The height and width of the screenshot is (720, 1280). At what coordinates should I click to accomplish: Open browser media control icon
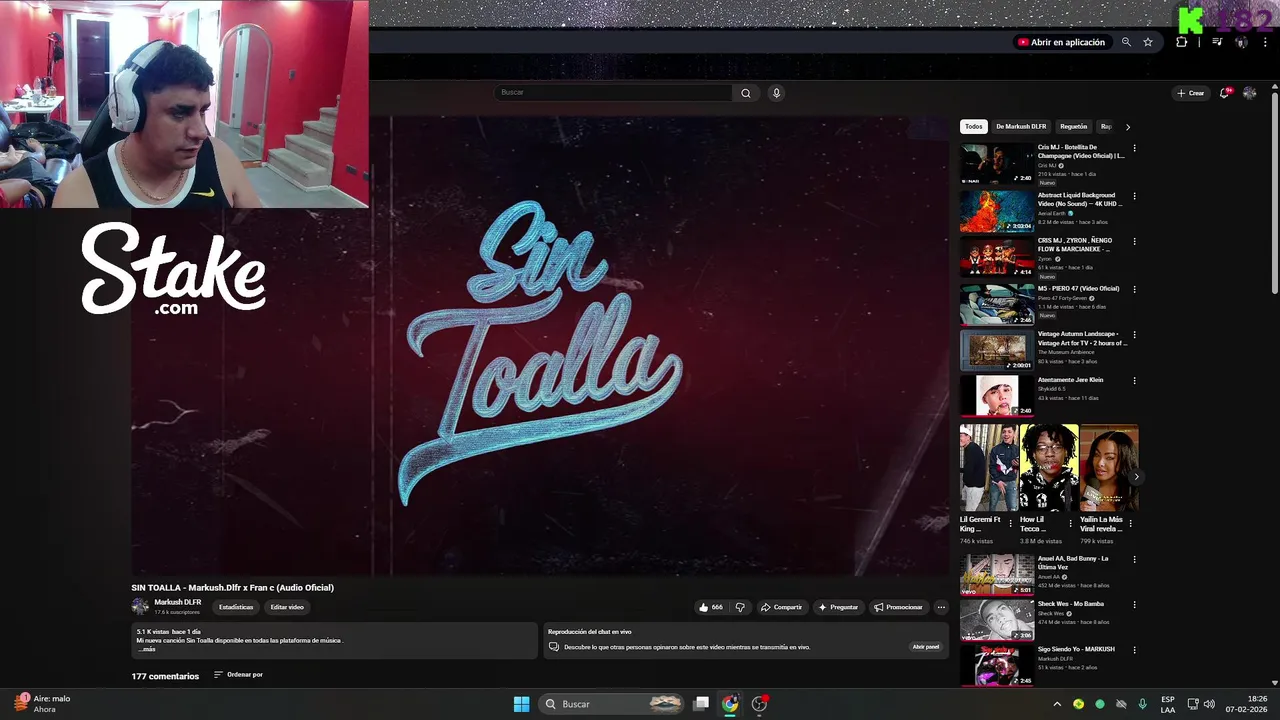1217,42
